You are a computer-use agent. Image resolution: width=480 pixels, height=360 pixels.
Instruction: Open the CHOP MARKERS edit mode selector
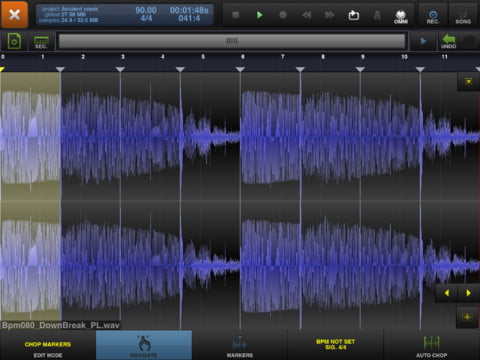48,348
